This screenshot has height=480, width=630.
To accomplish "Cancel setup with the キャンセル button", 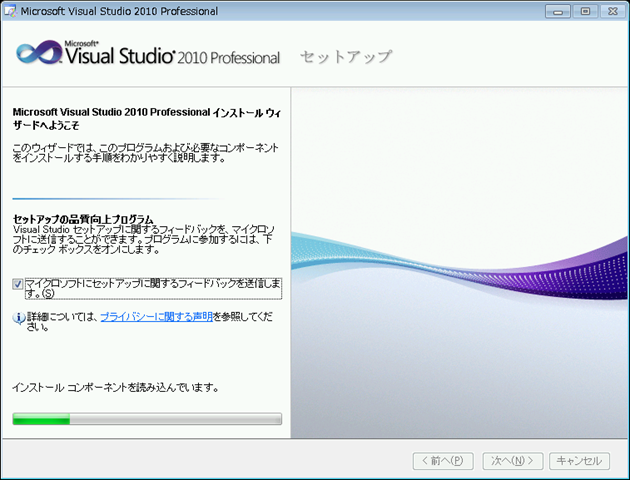I will tap(579, 461).
